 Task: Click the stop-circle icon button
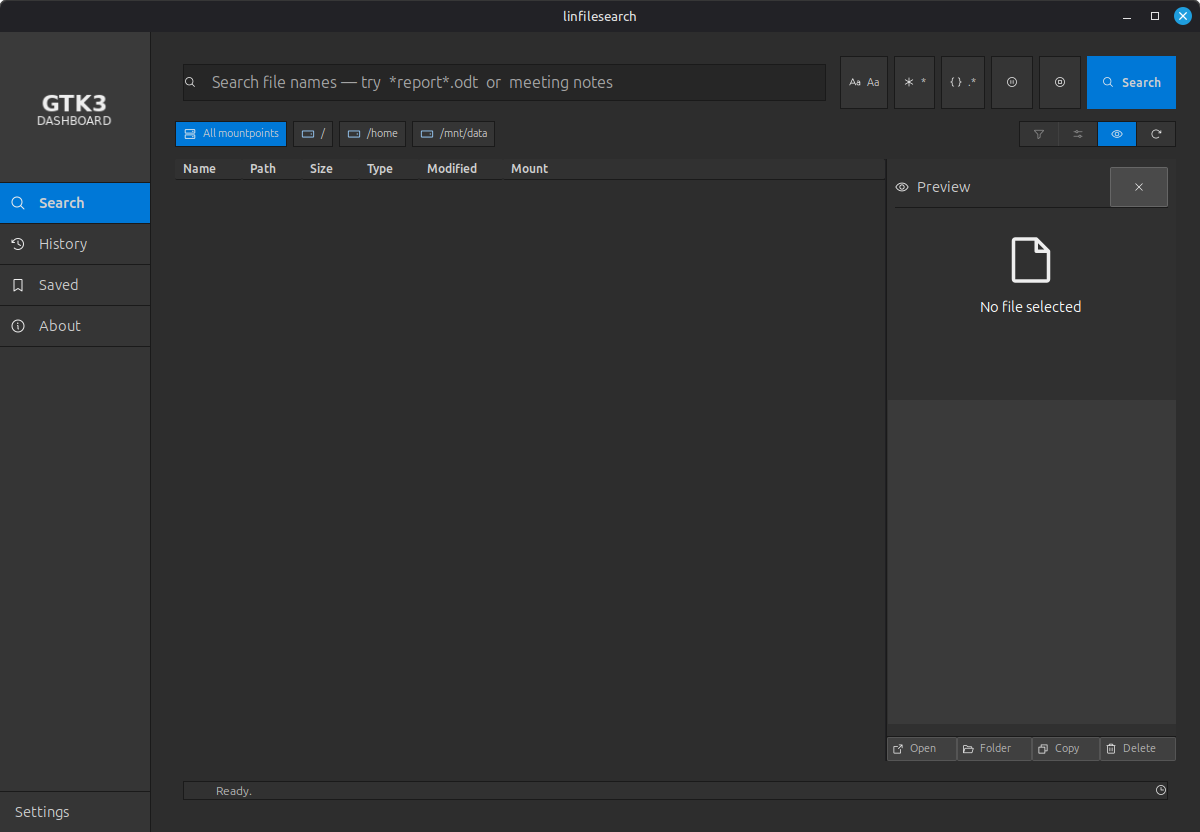pyautogui.click(x=1060, y=82)
